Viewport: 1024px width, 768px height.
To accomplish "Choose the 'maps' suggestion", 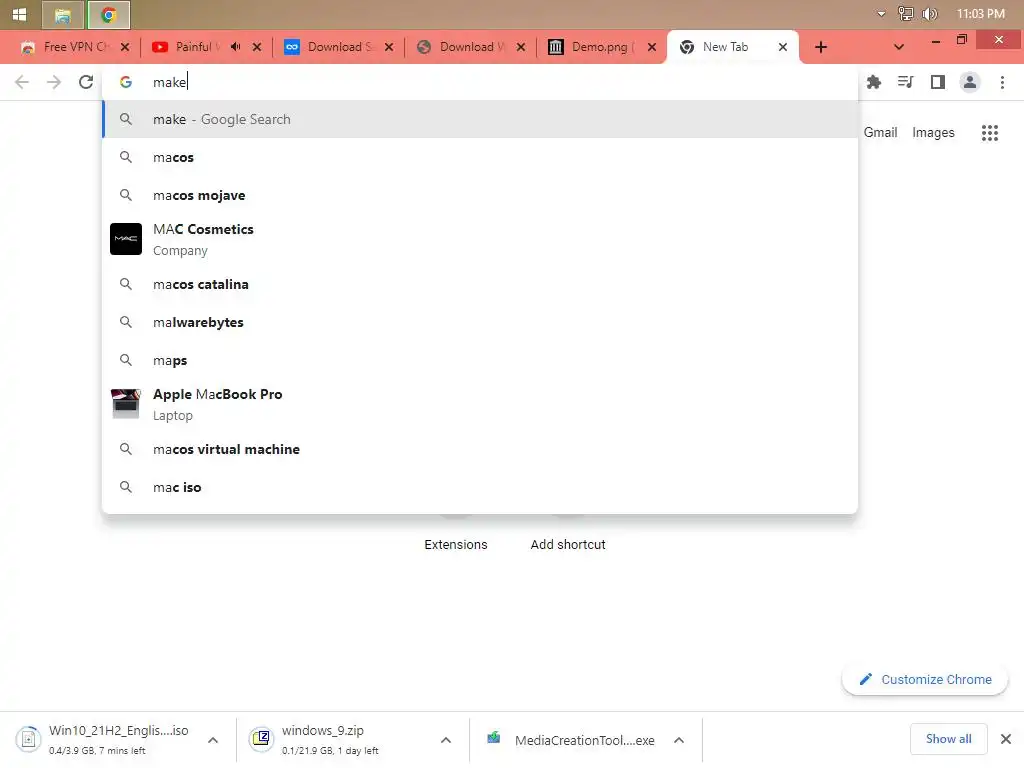I will [480, 360].
